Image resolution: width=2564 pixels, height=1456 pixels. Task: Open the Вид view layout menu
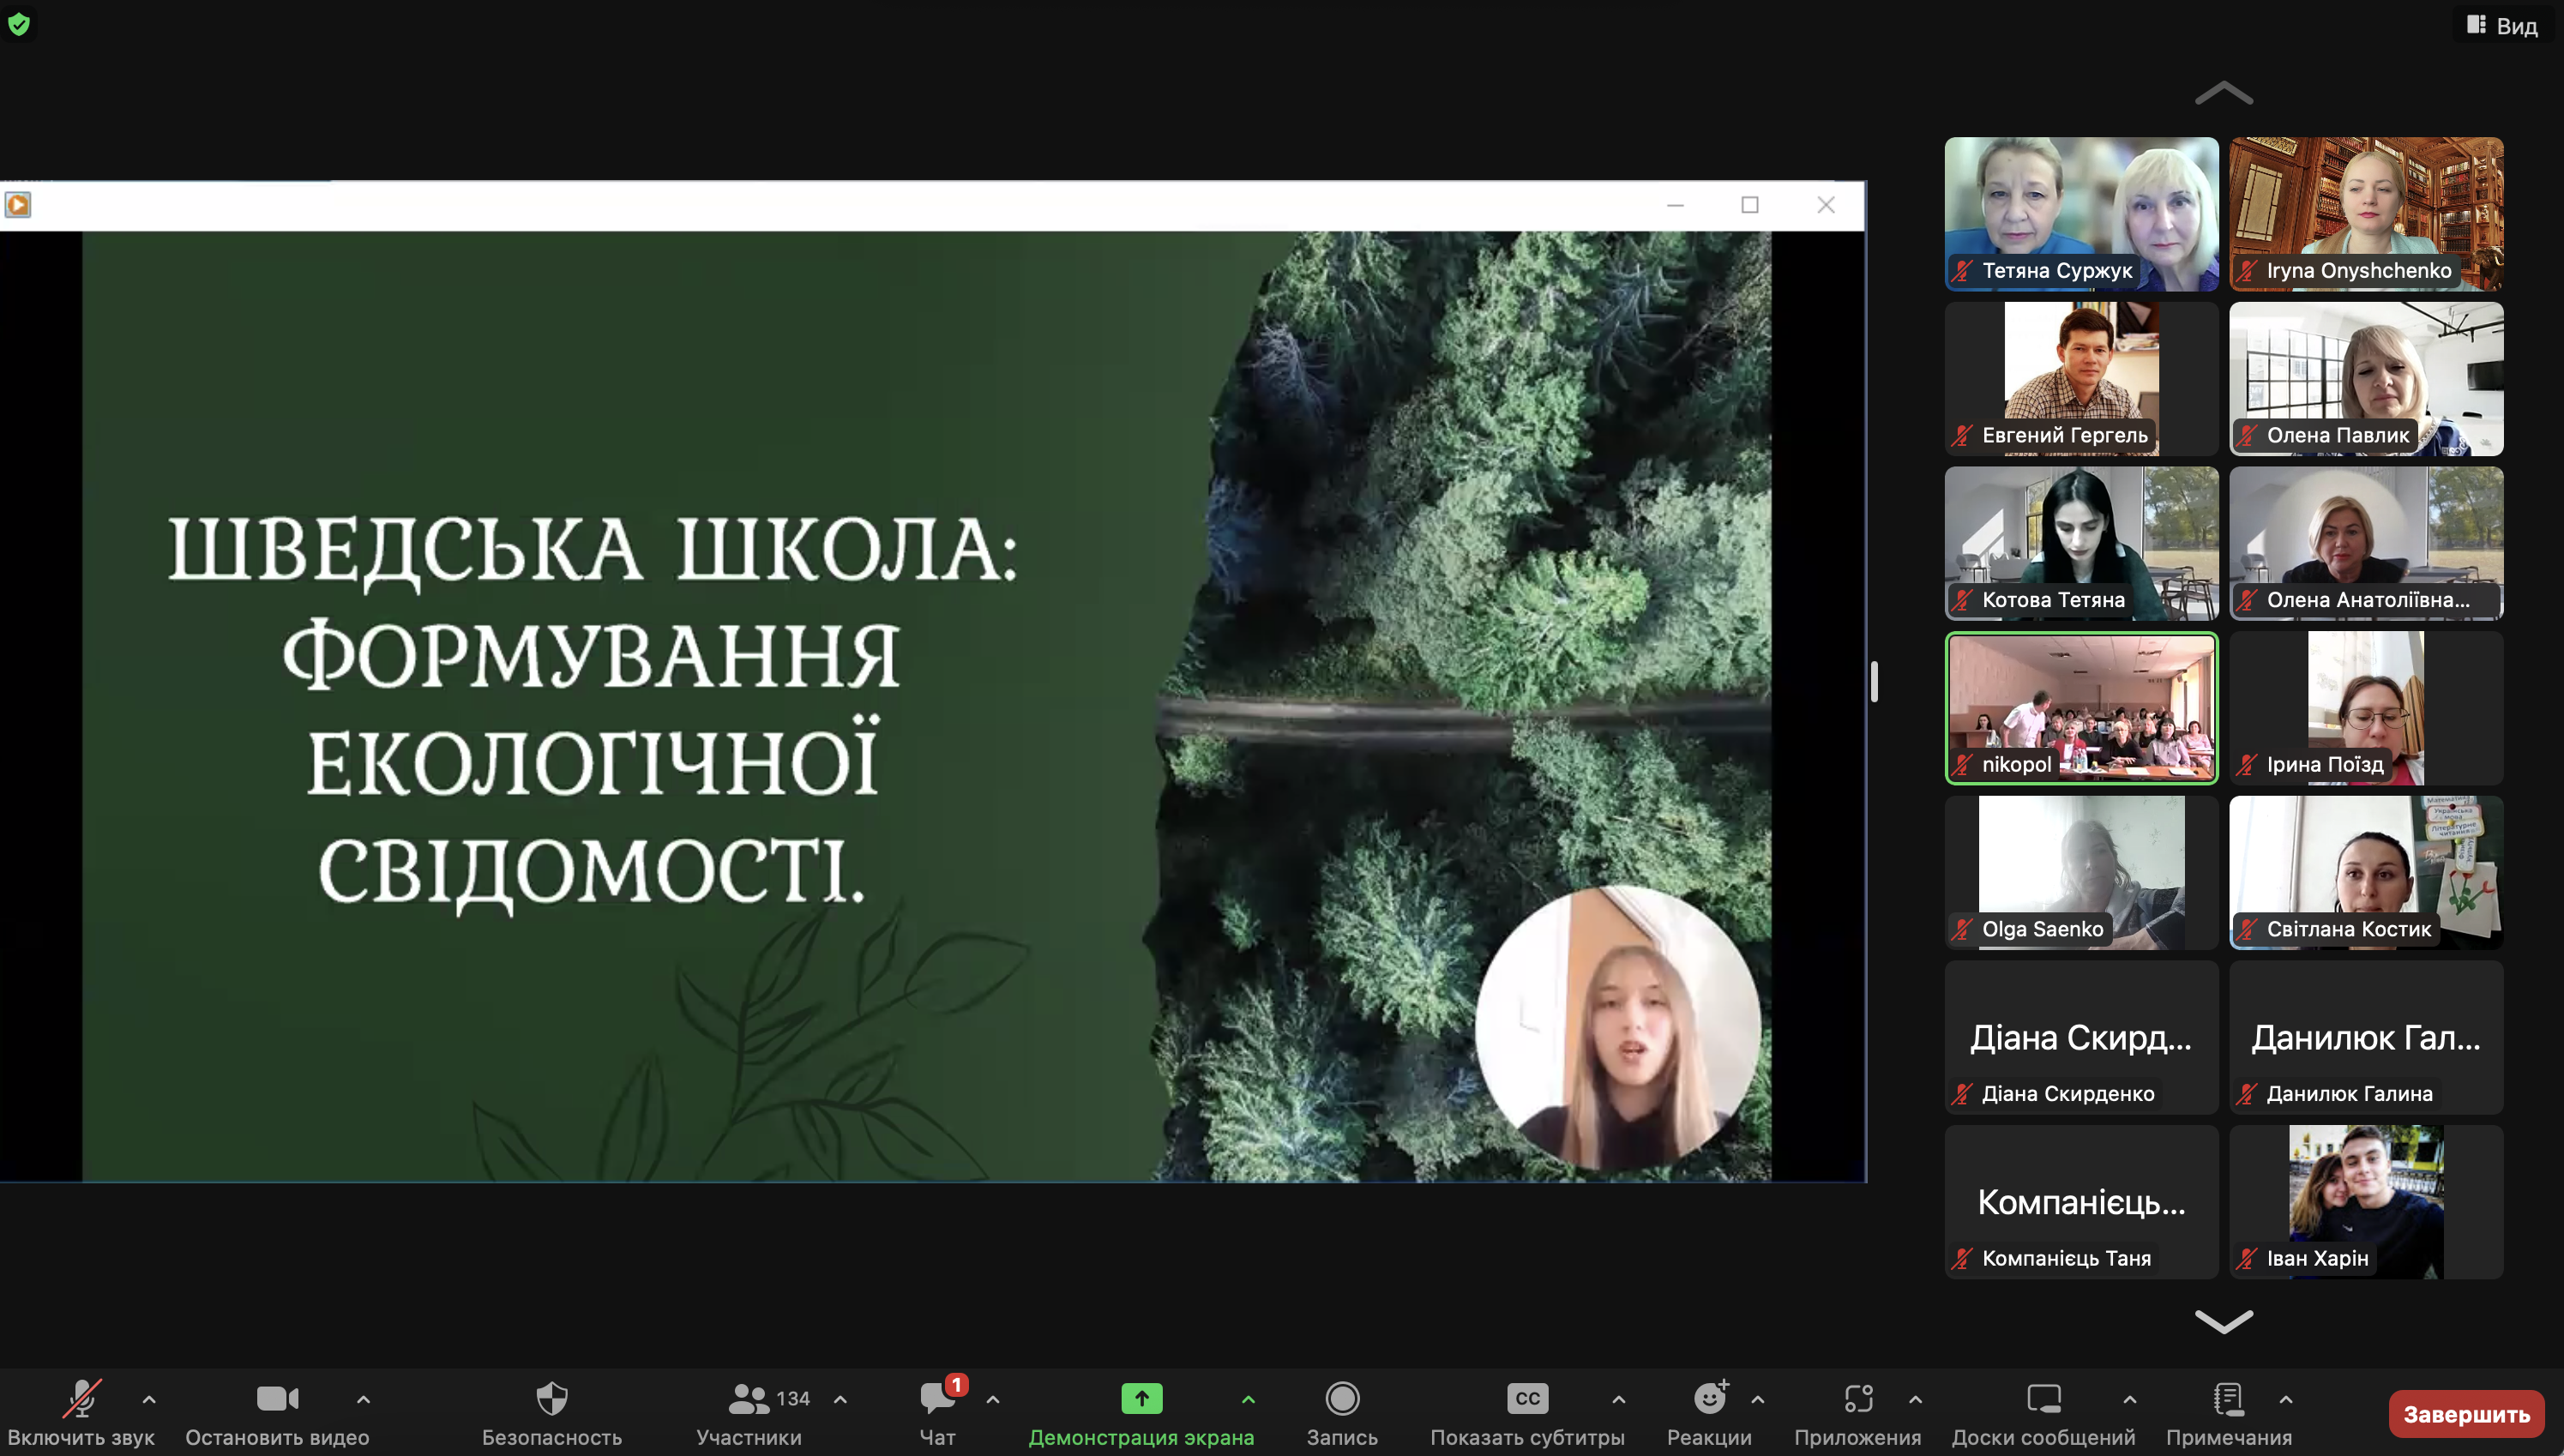[2503, 25]
